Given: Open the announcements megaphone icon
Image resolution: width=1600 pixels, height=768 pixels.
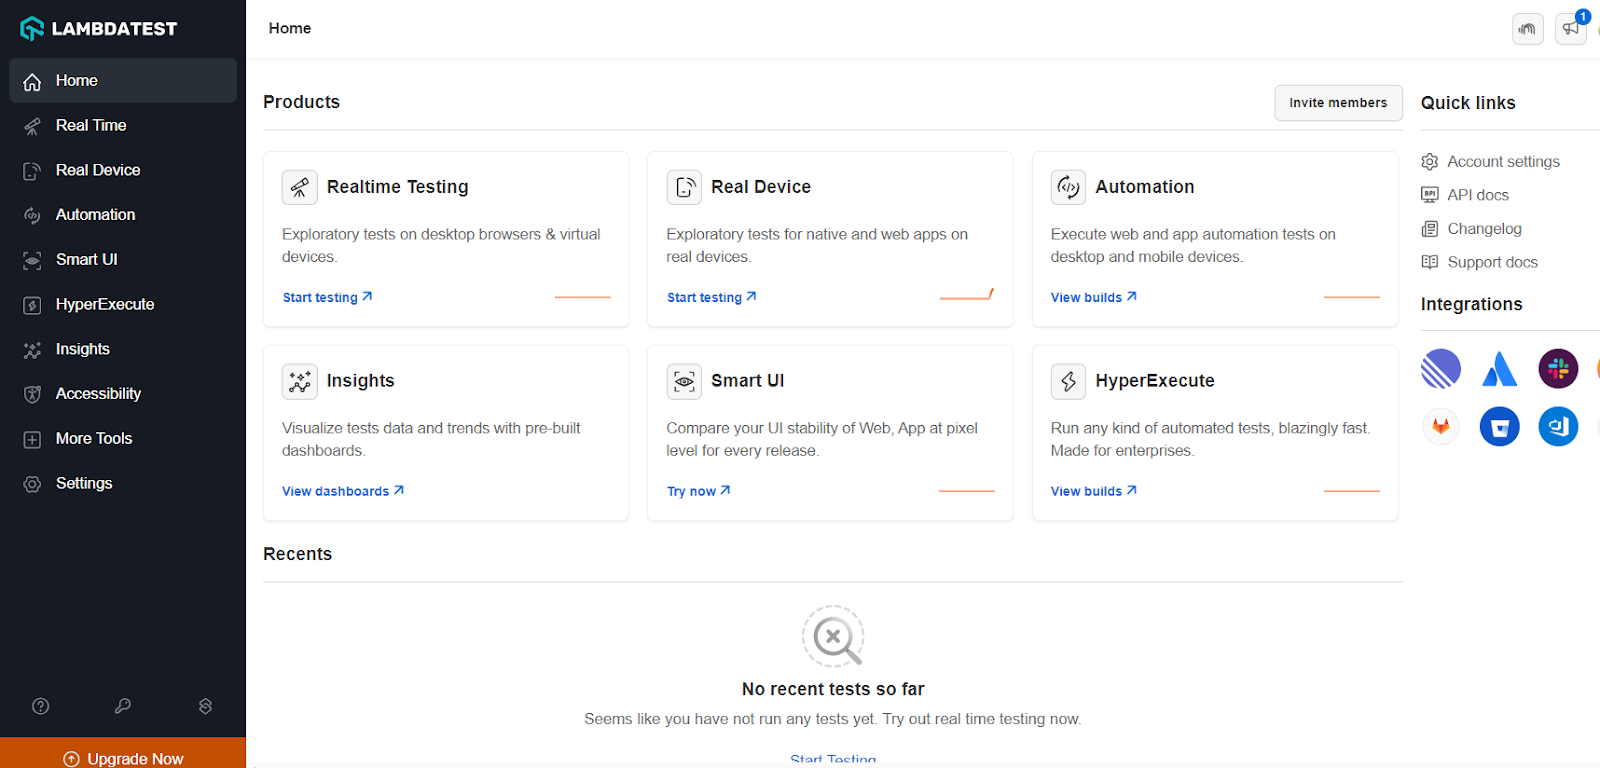Looking at the screenshot, I should pyautogui.click(x=1571, y=29).
